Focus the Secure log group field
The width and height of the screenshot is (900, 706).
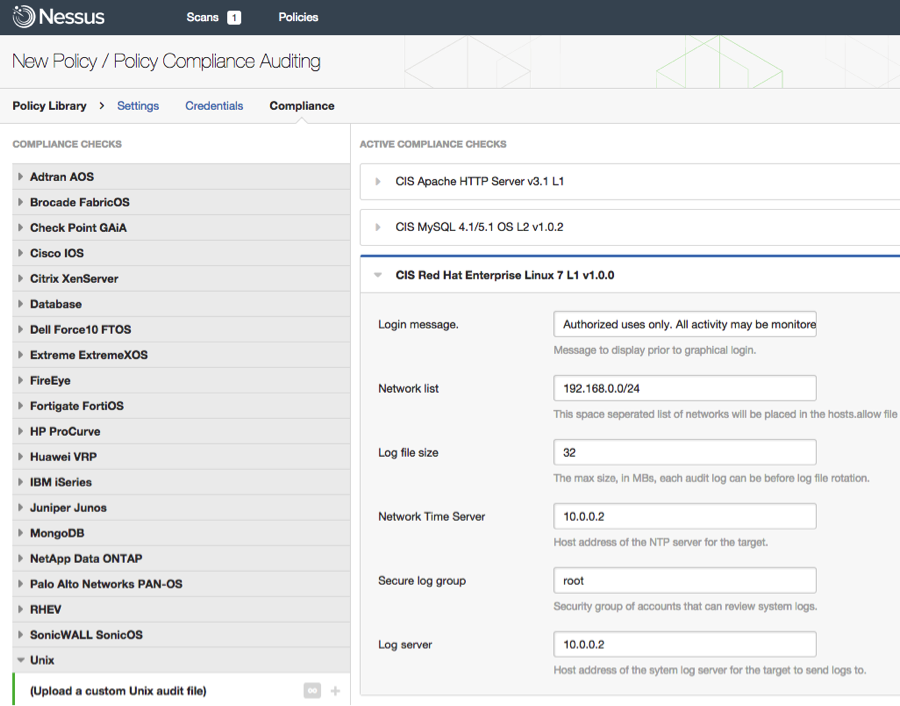pos(685,580)
